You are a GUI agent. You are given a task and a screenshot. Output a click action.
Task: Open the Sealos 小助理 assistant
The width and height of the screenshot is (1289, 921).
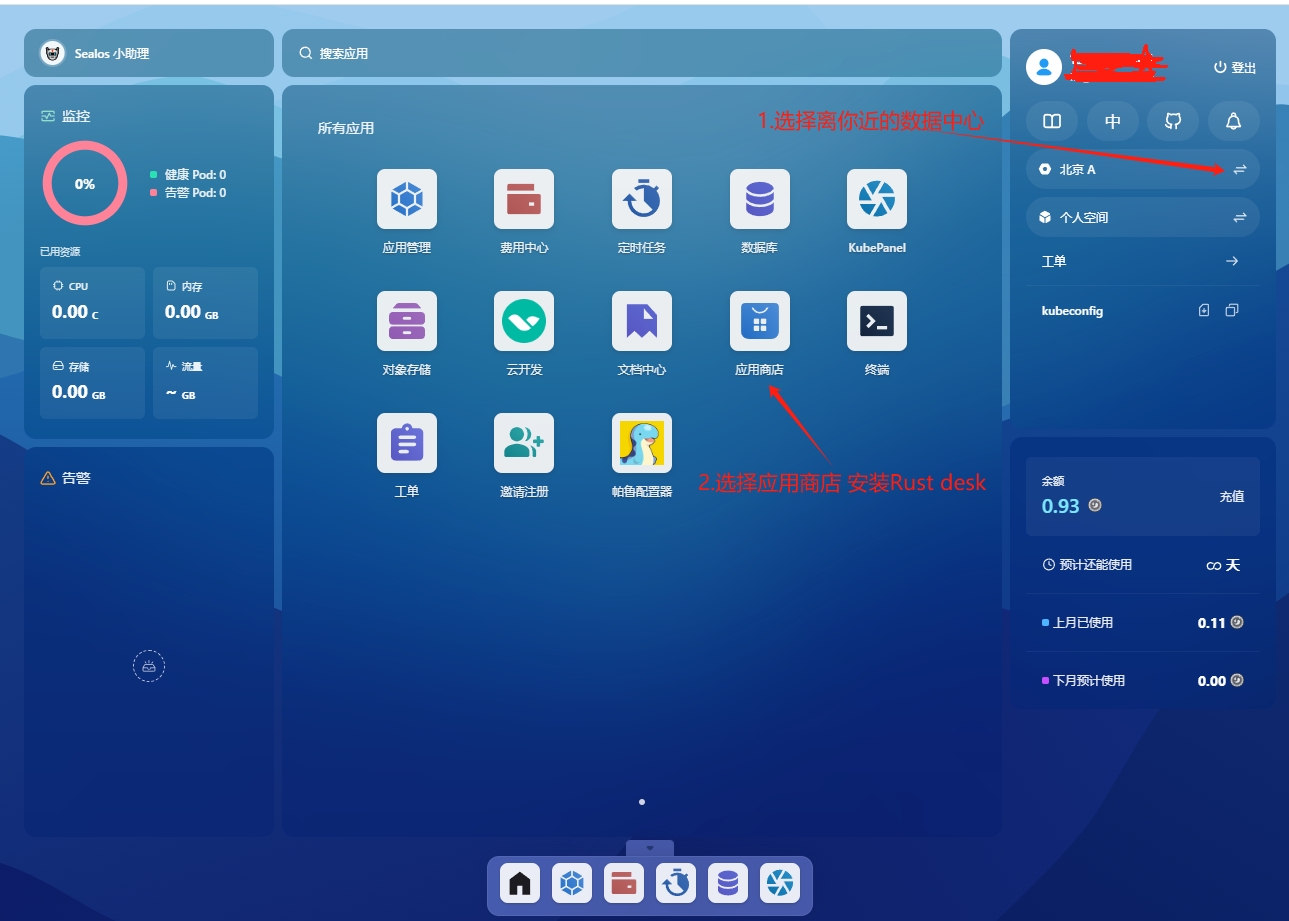click(x=149, y=53)
